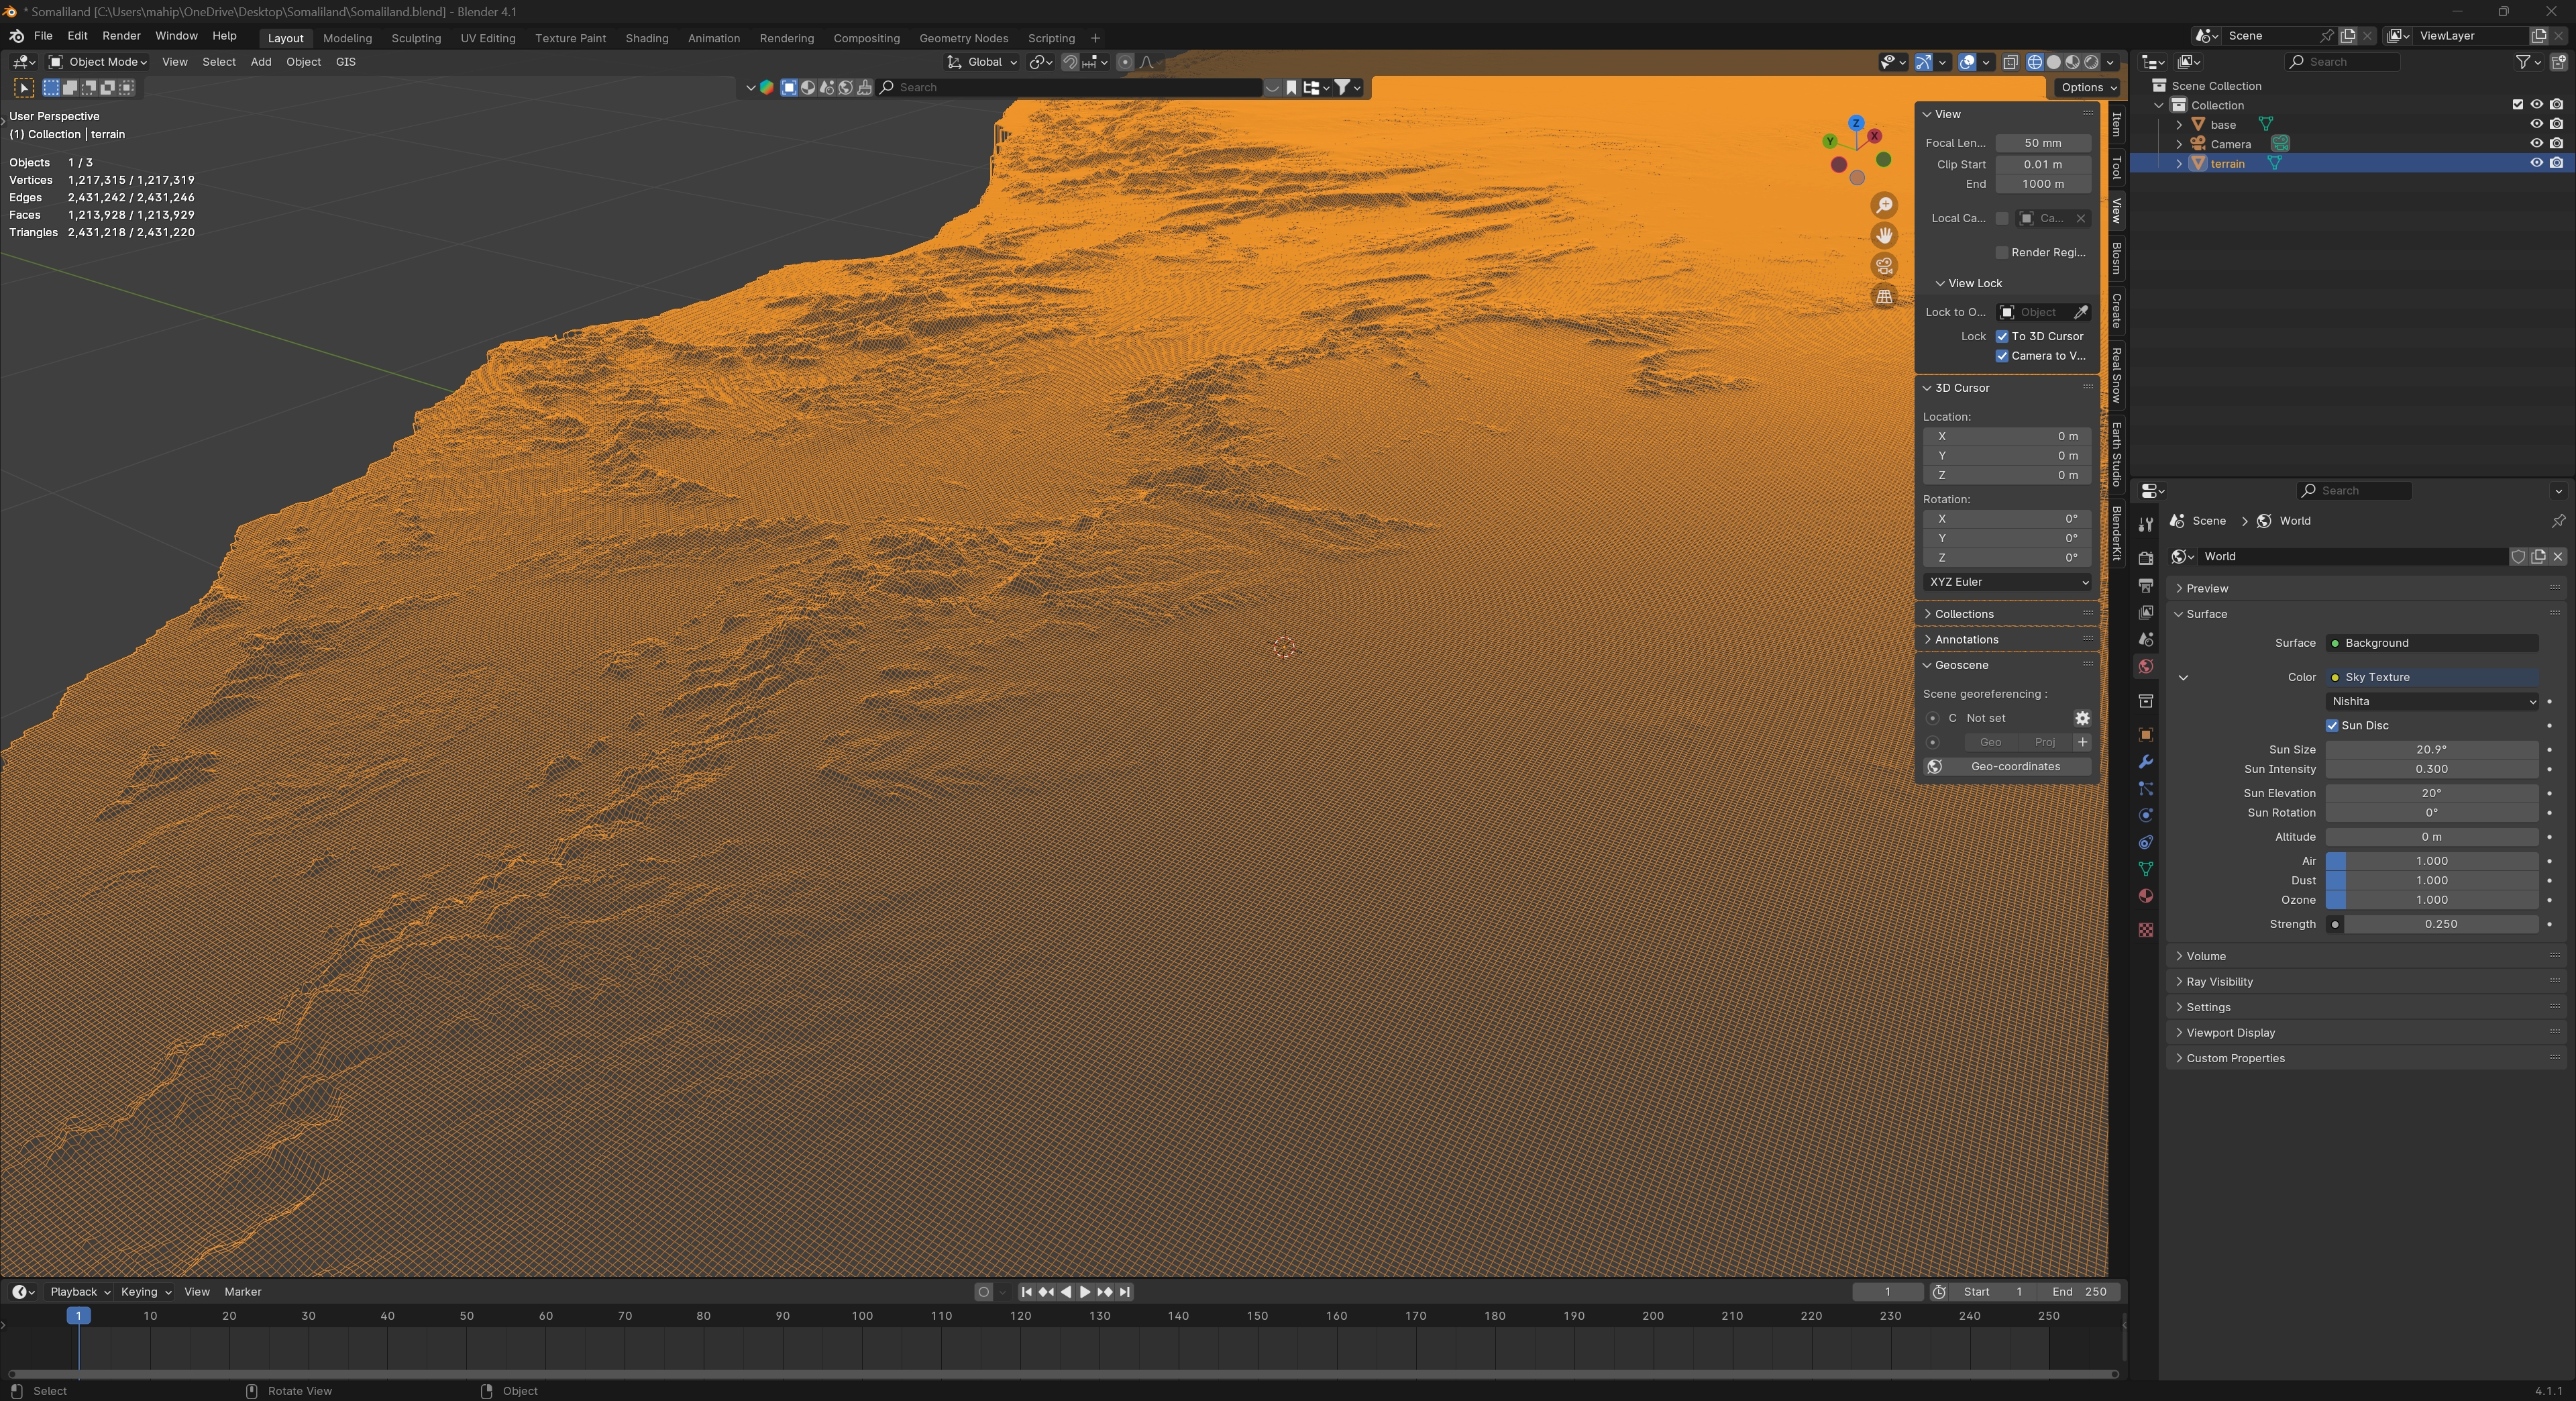Viewport: 2576px width, 1401px height.
Task: Switch to the Sculpting workspace tab
Action: [x=416, y=38]
